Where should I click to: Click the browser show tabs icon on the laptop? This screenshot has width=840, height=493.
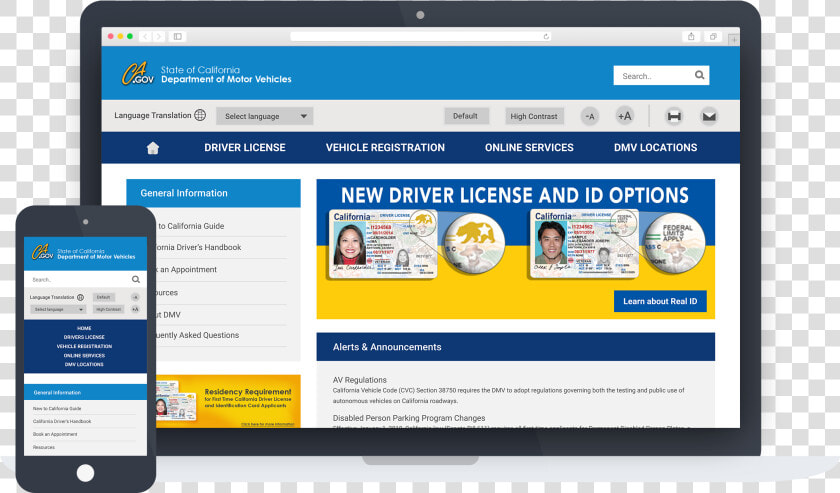[x=713, y=36]
